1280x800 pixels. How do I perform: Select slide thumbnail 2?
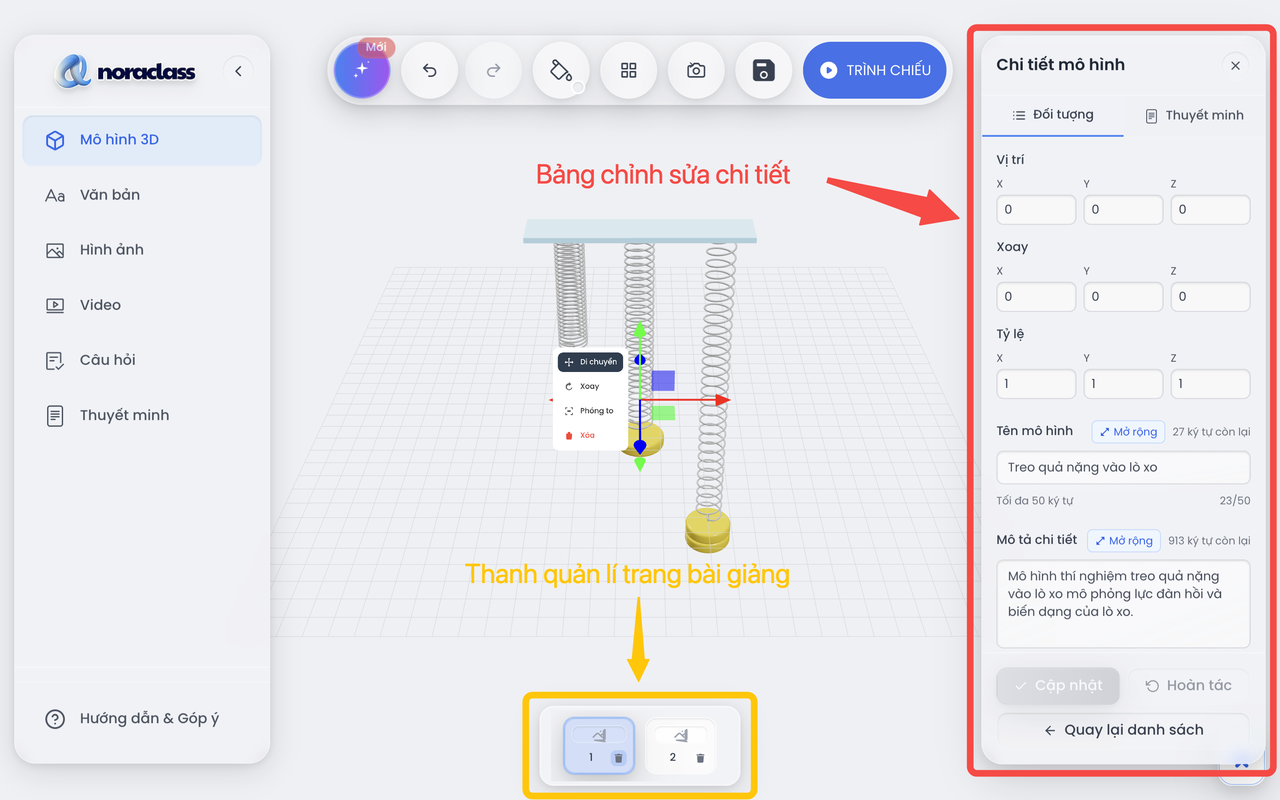680,746
